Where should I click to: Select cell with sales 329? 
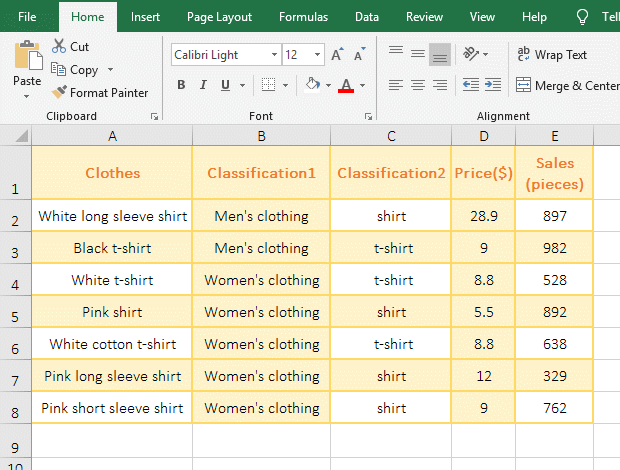(x=554, y=376)
